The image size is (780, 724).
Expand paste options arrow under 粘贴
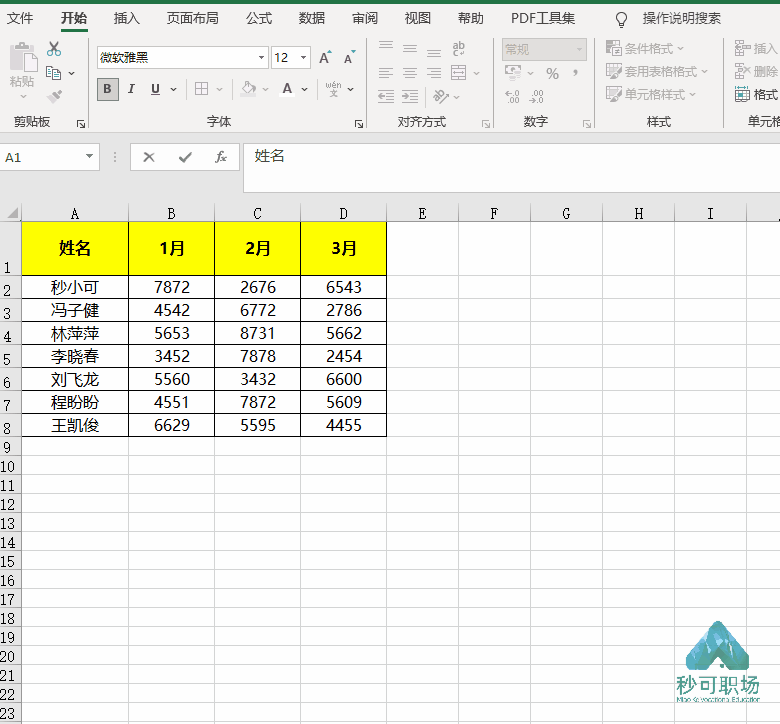click(x=23, y=96)
